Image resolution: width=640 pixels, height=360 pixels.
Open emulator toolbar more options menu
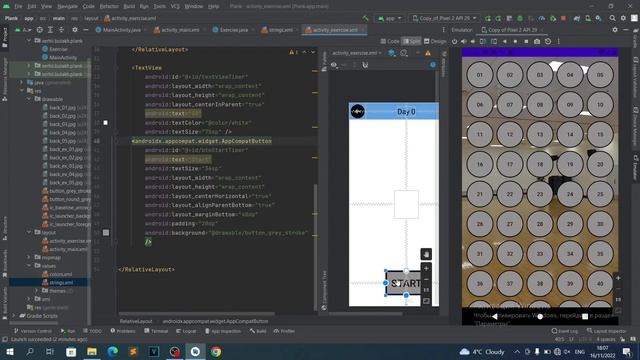[x=559, y=41]
